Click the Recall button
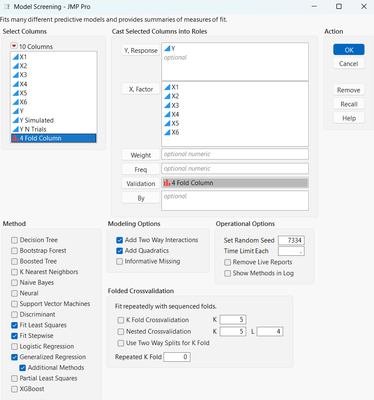374x400 pixels. tap(349, 104)
